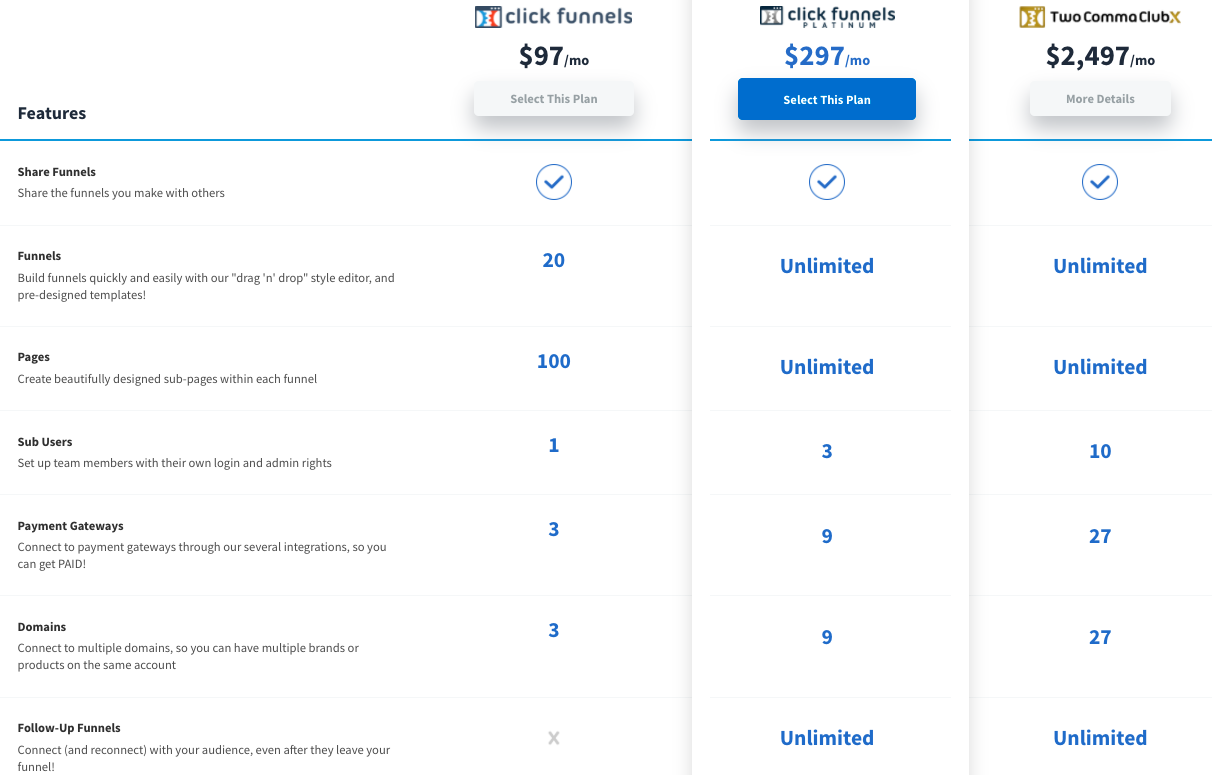Select This Plan for Platinum $297 tier
Image resolution: width=1212 pixels, height=775 pixels.
pyautogui.click(x=827, y=99)
